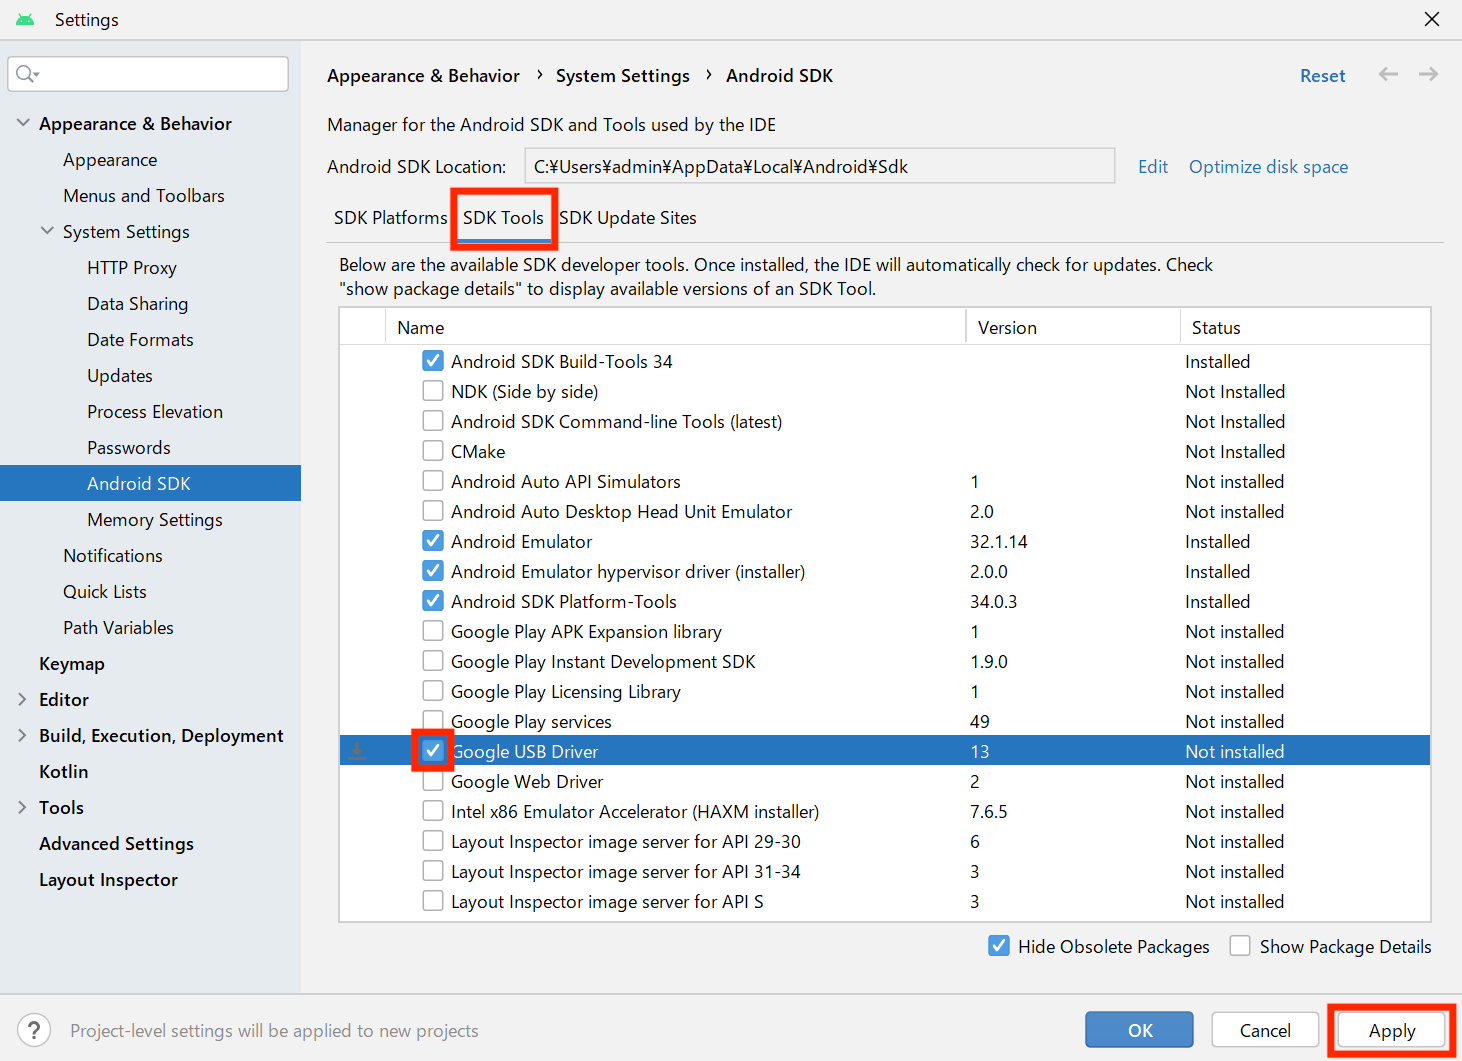
Task: Click the Android Studio logo in the title bar
Action: tap(25, 20)
